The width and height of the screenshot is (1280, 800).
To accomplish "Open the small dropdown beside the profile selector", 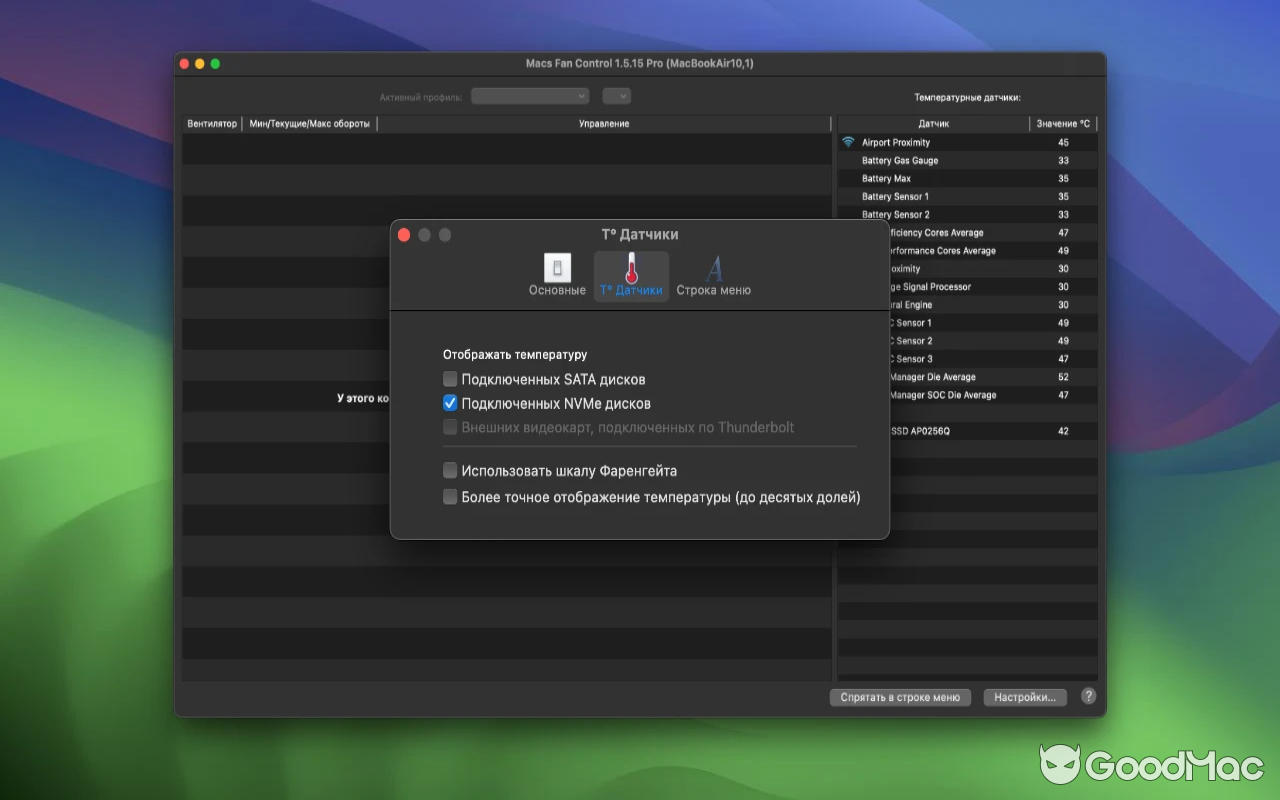I will point(616,95).
